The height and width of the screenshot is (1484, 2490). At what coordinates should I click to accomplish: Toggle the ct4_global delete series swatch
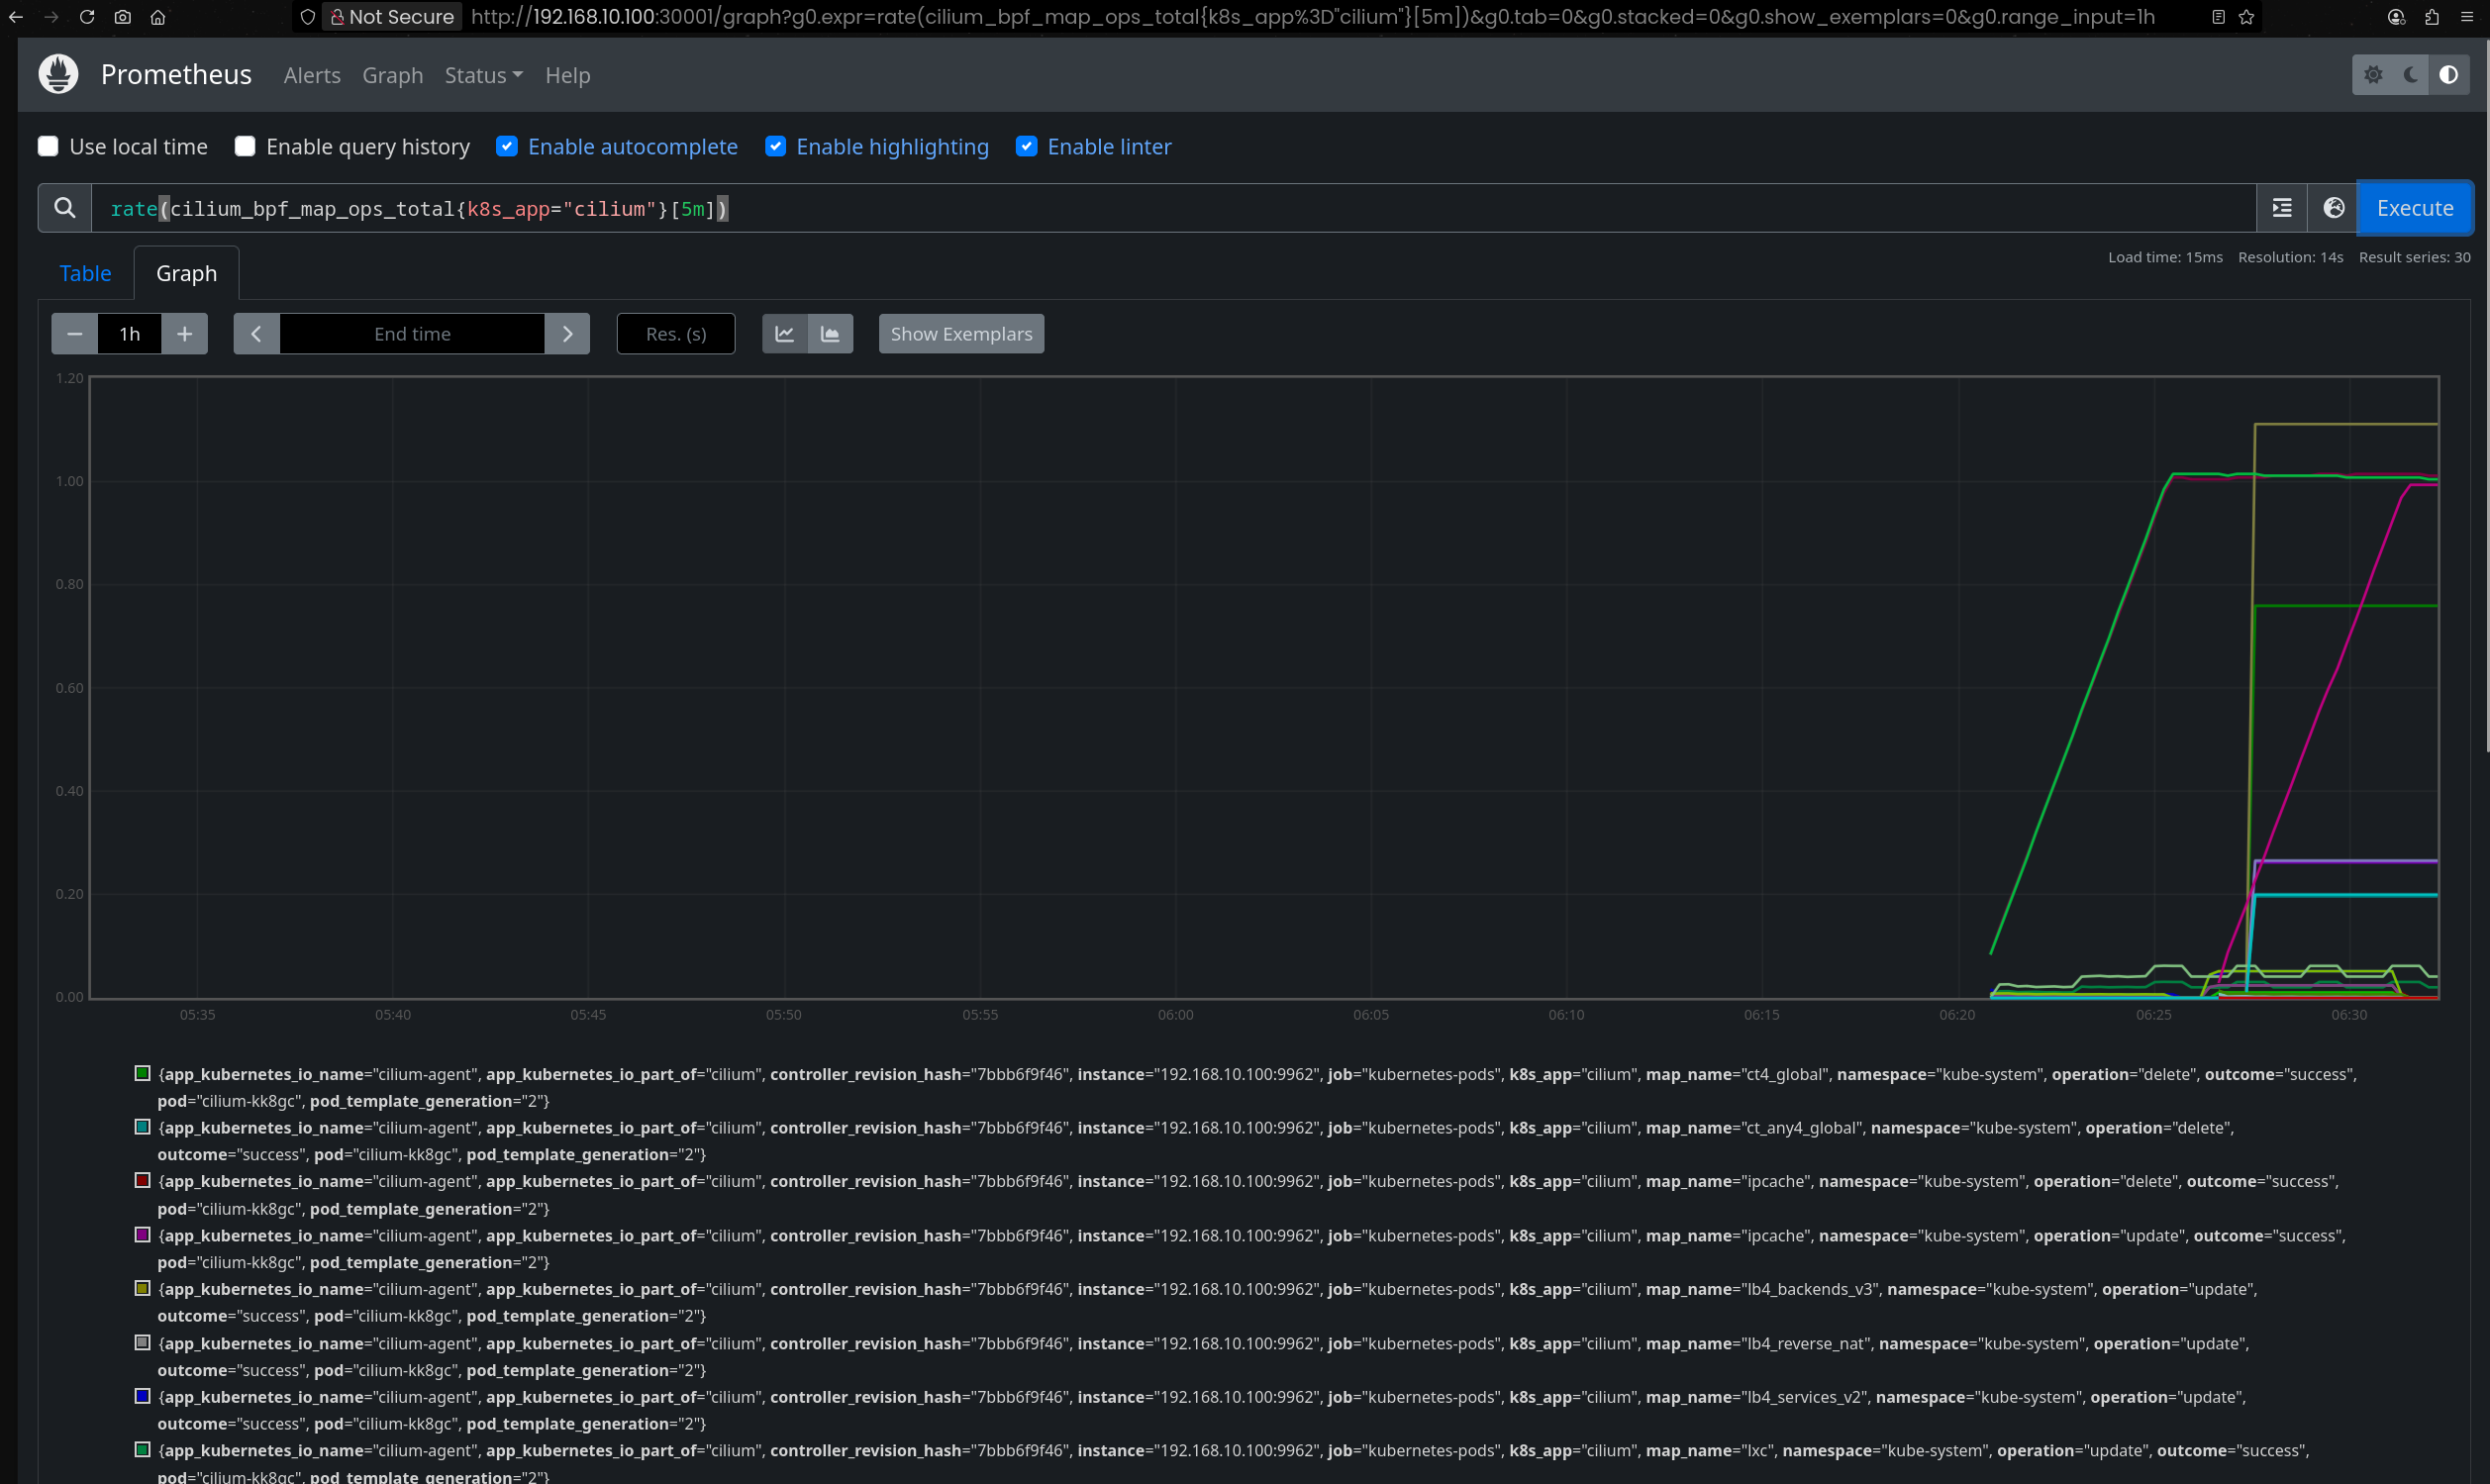(x=143, y=1074)
